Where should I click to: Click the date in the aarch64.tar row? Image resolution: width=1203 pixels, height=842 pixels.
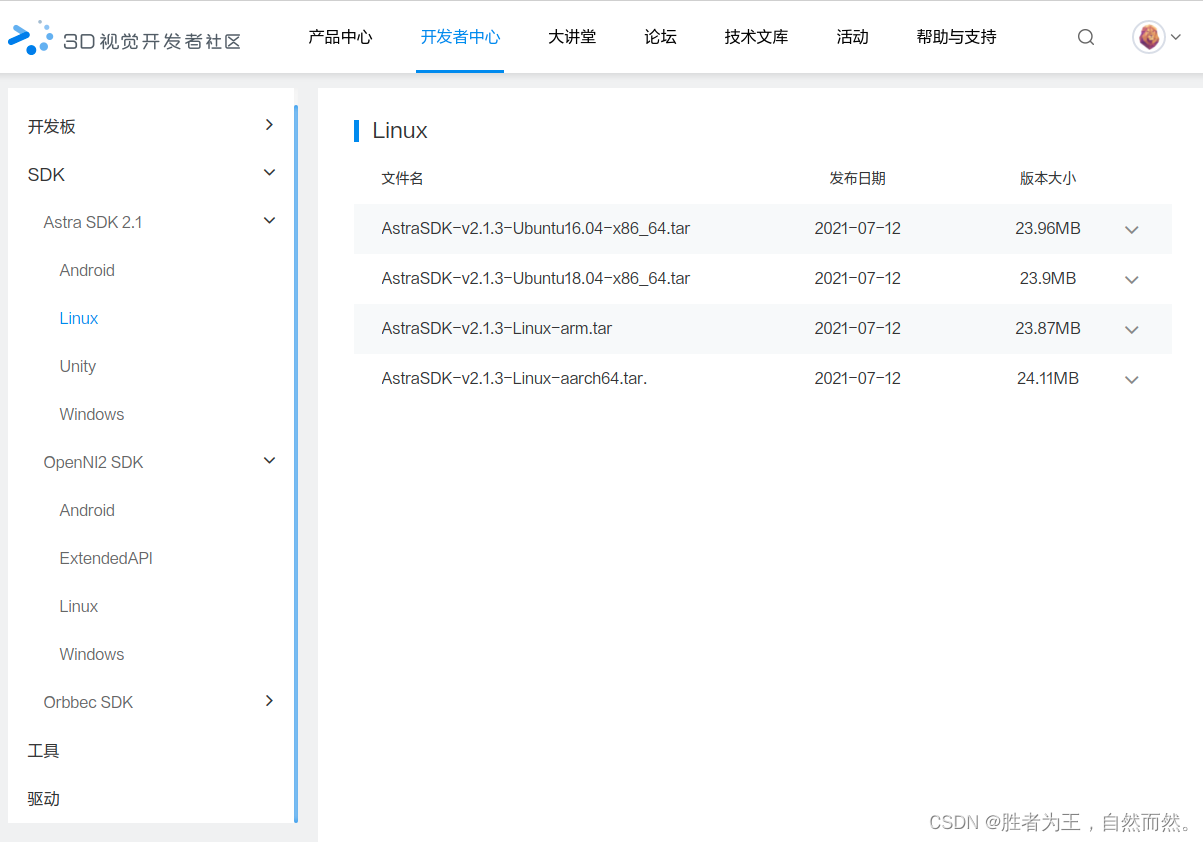coord(858,378)
